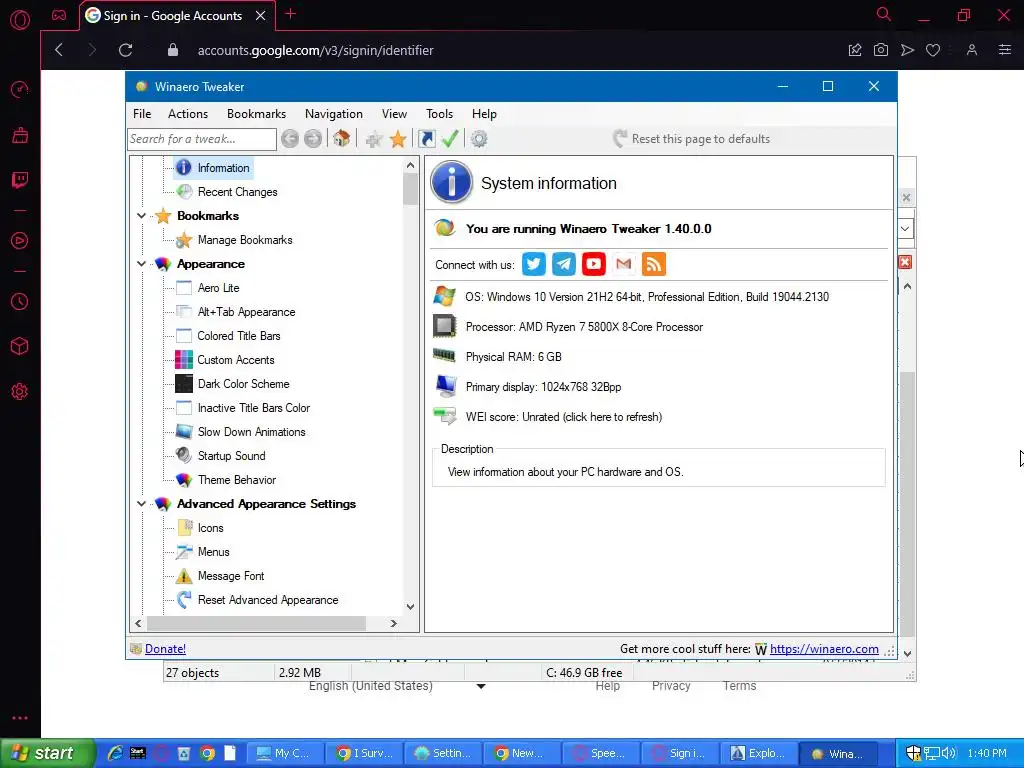Open Twitch from the Opera sidebar
Viewport: 1024px width, 768px height.
pyautogui.click(x=20, y=180)
